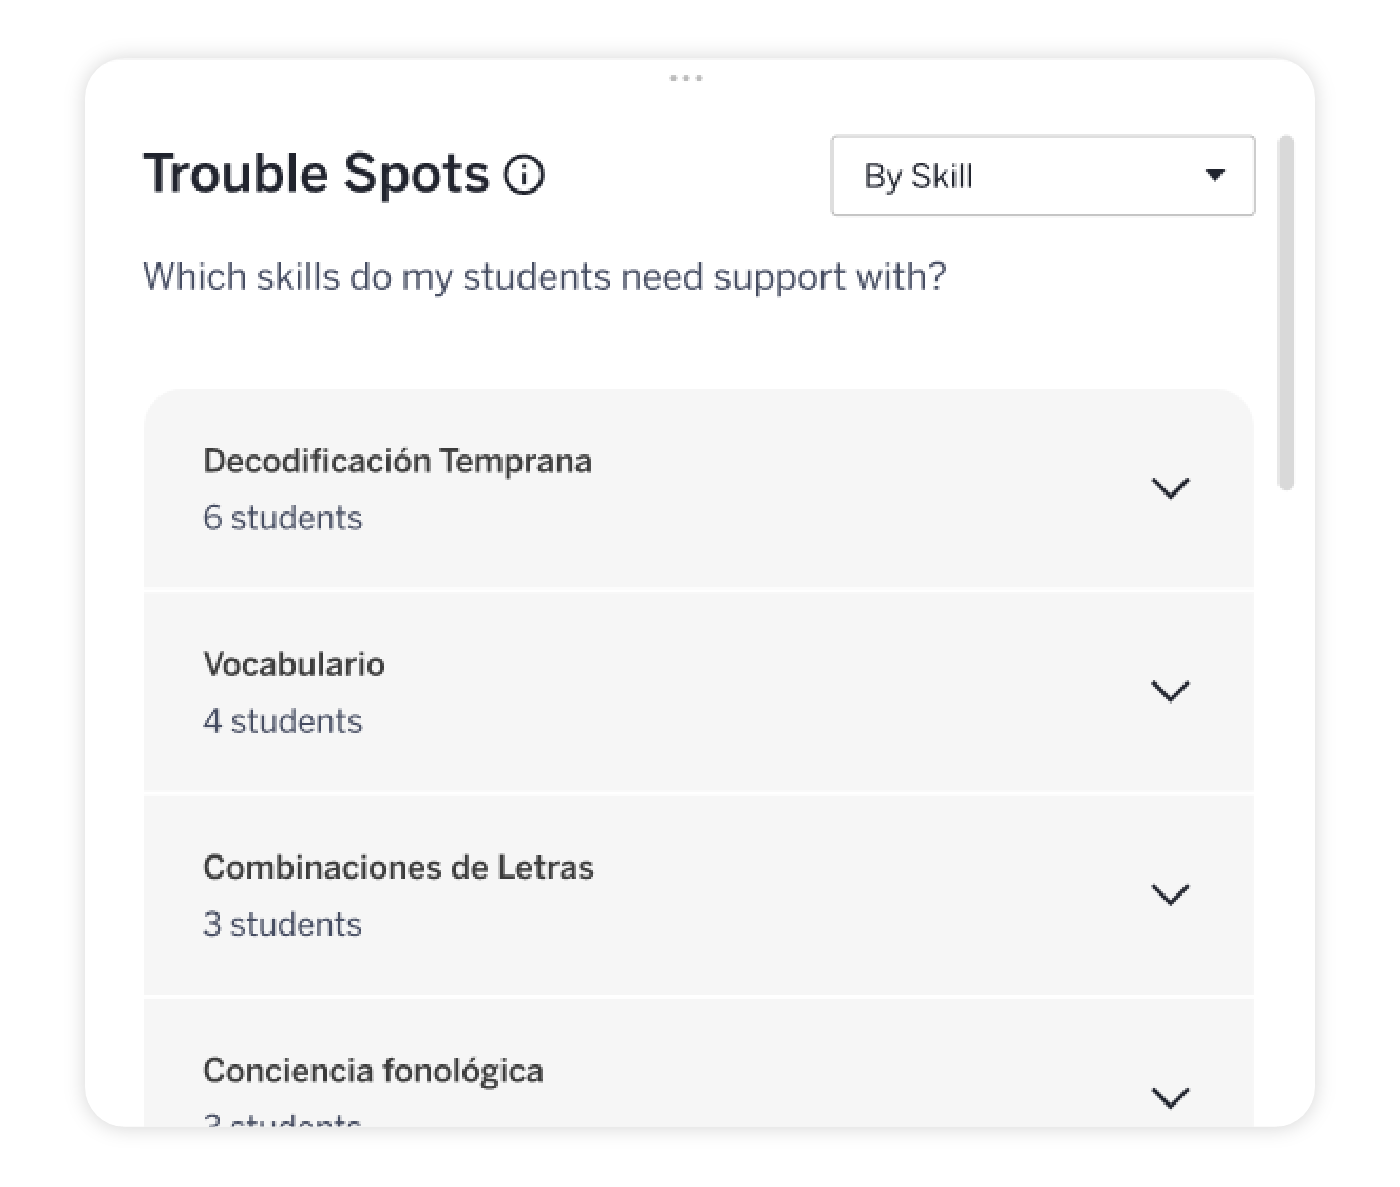Open the By Skill dropdown
Screen dimensions: 1400x1187
[1042, 176]
